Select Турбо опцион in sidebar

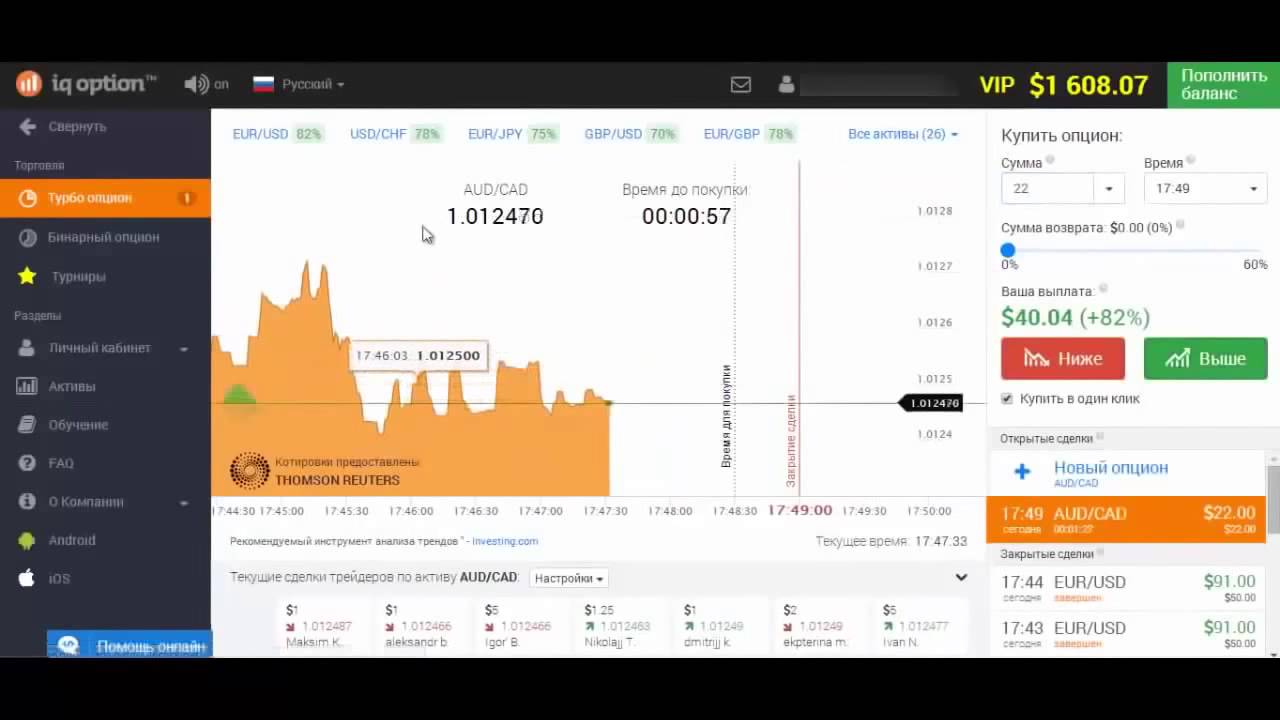point(105,198)
